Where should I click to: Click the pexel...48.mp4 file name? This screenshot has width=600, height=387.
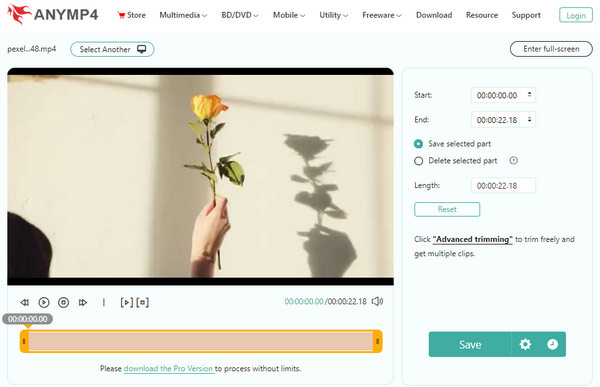tap(32, 49)
